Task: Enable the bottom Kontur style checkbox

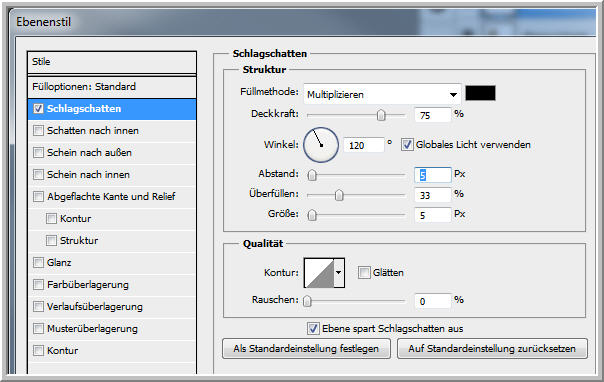Action: click(38, 350)
